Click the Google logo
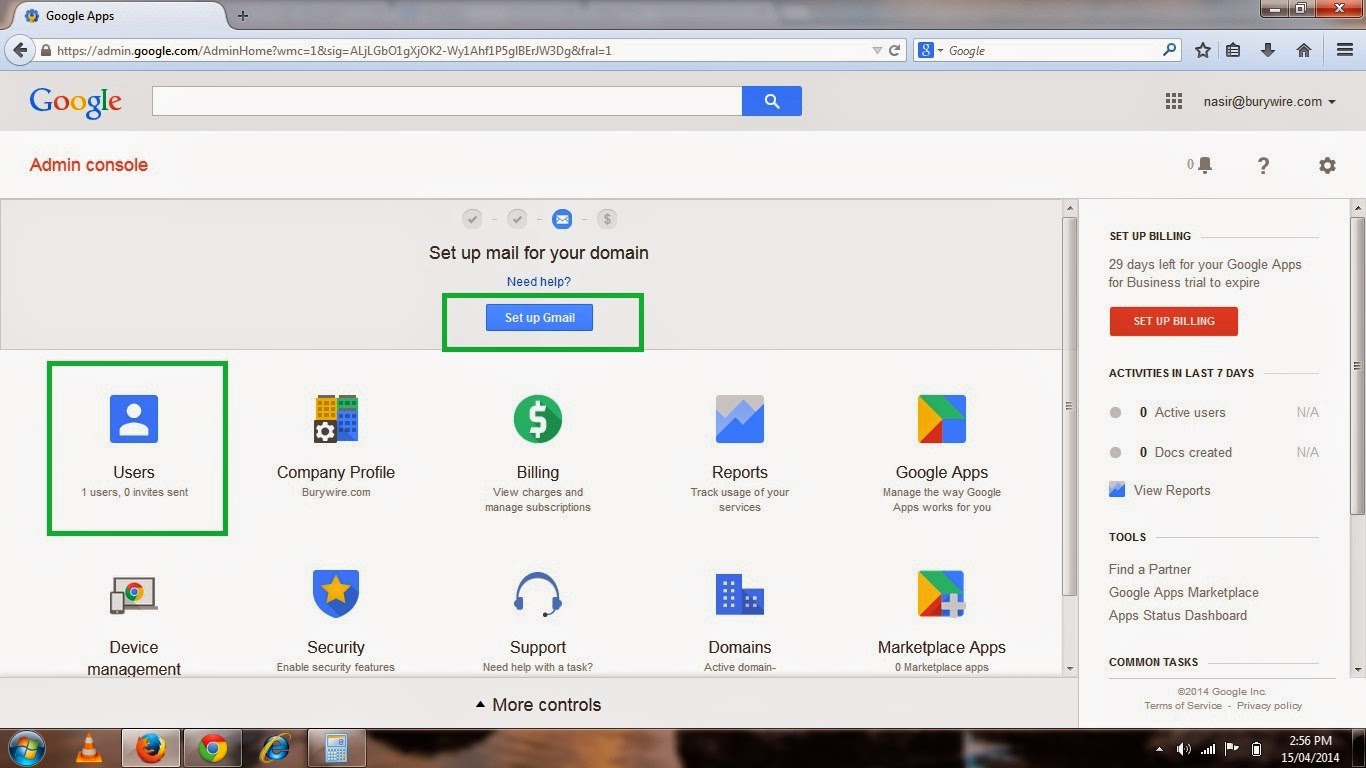1366x768 pixels. point(76,102)
